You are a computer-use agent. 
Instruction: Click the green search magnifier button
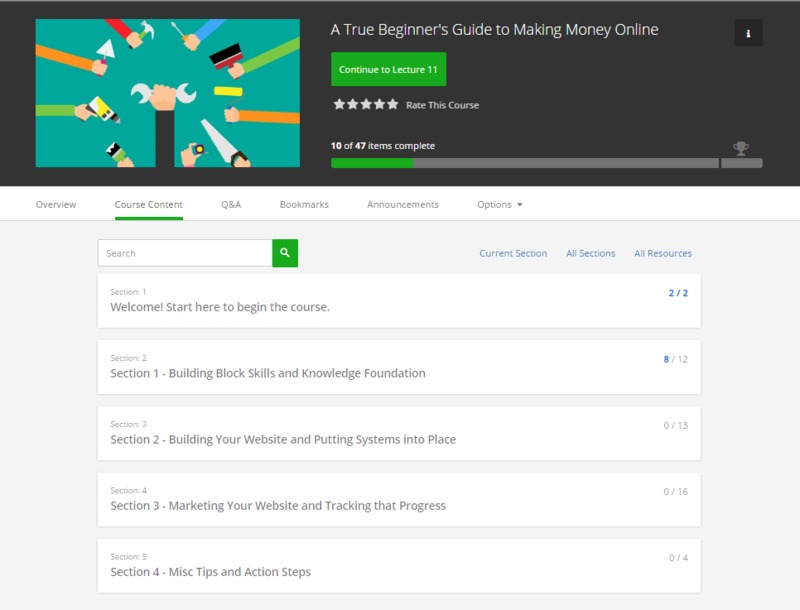pos(285,253)
